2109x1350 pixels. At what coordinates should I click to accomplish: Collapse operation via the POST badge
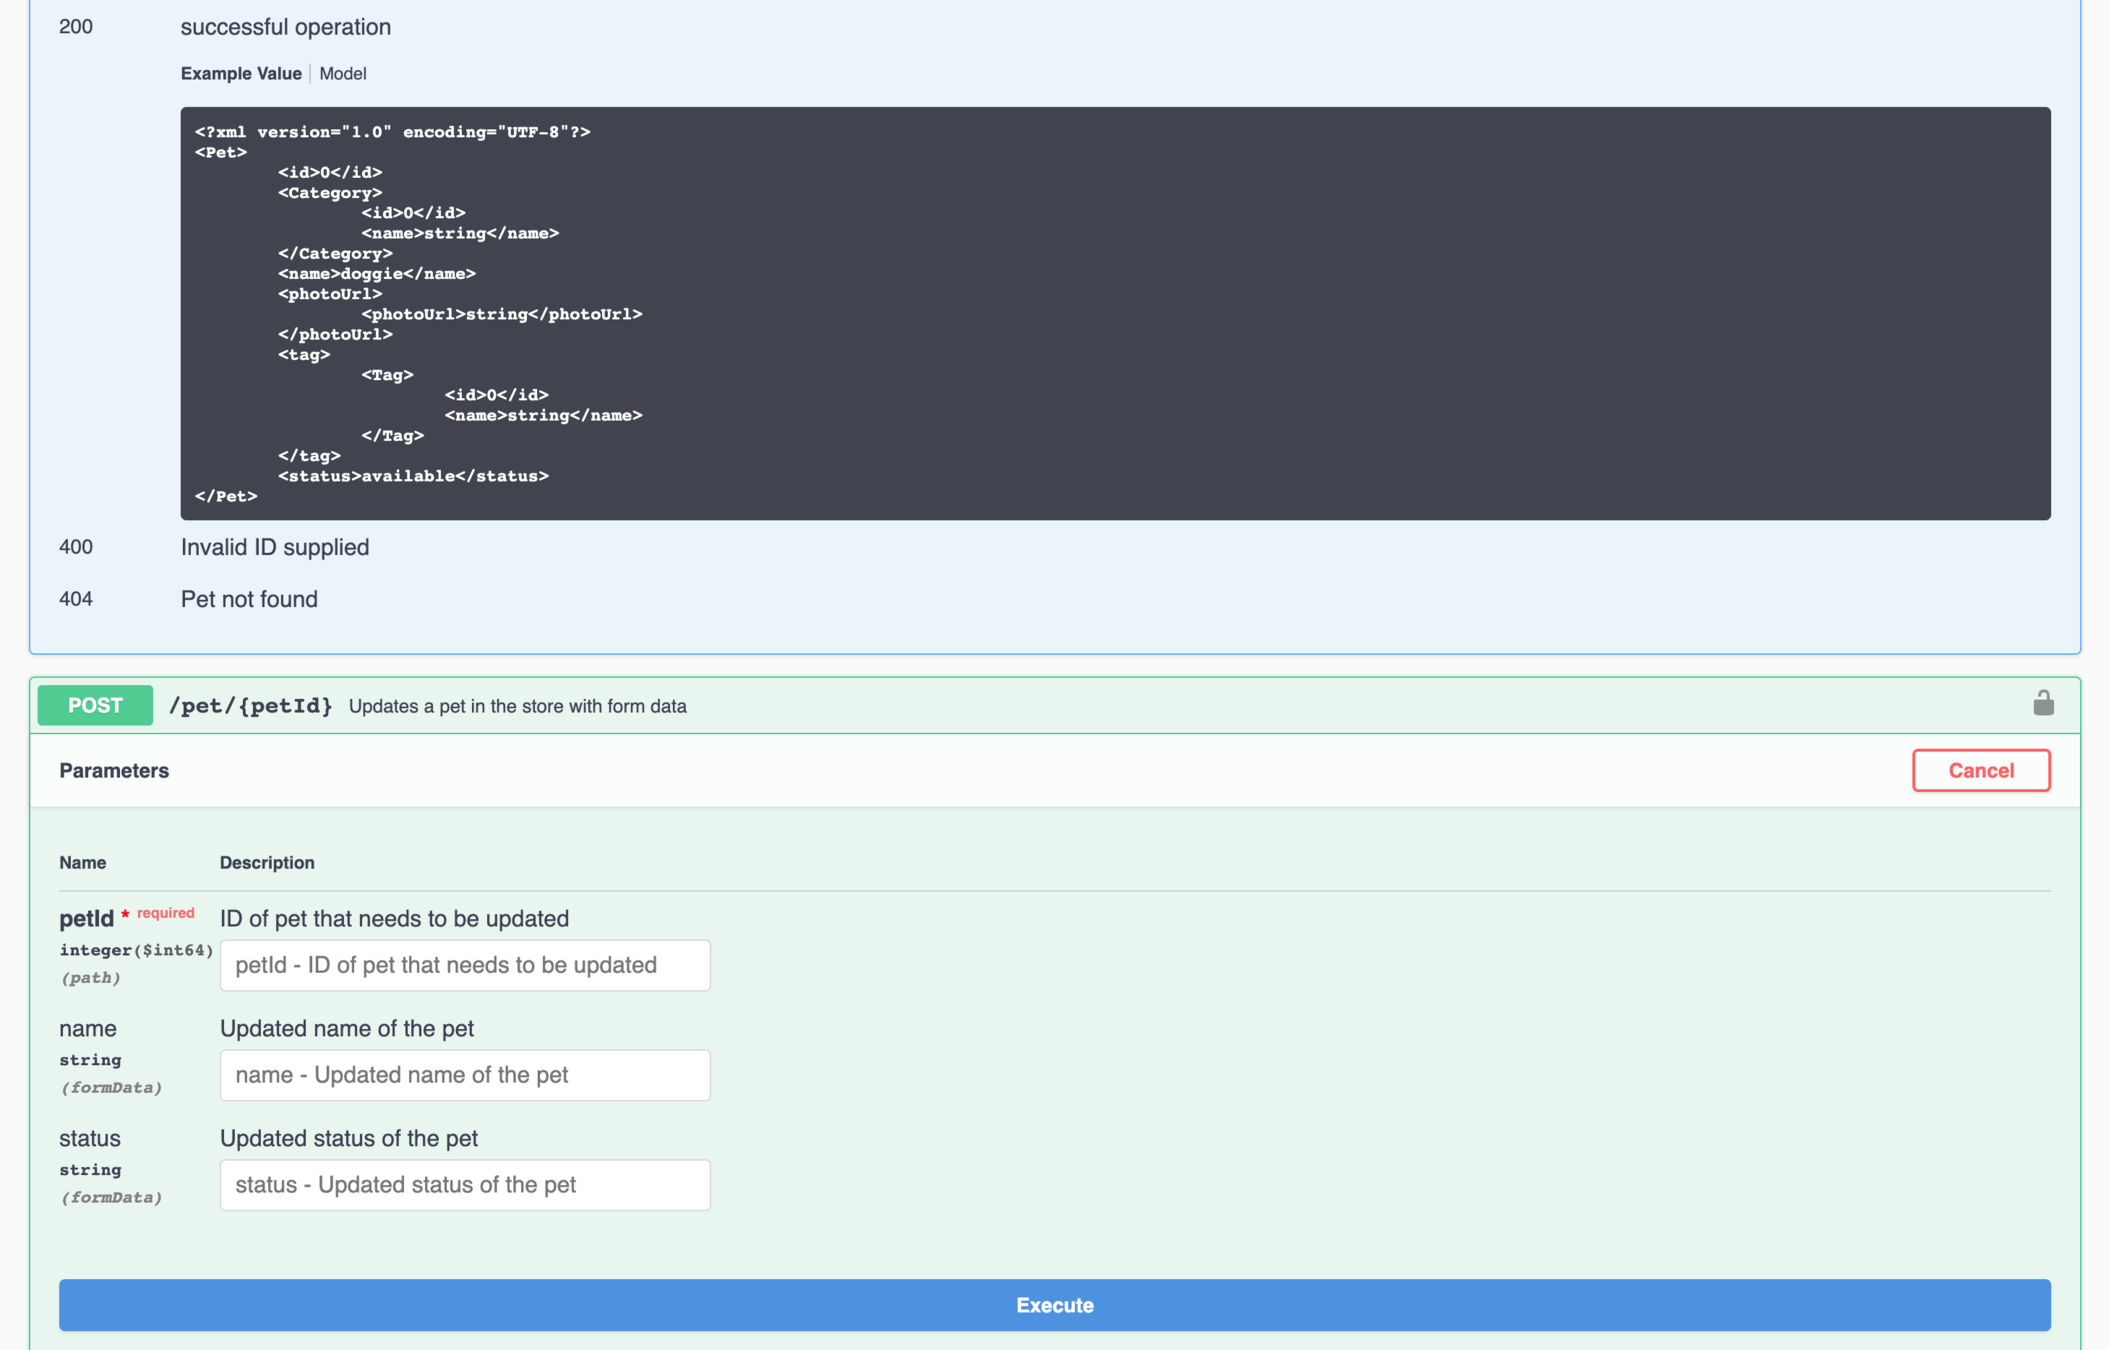click(95, 705)
